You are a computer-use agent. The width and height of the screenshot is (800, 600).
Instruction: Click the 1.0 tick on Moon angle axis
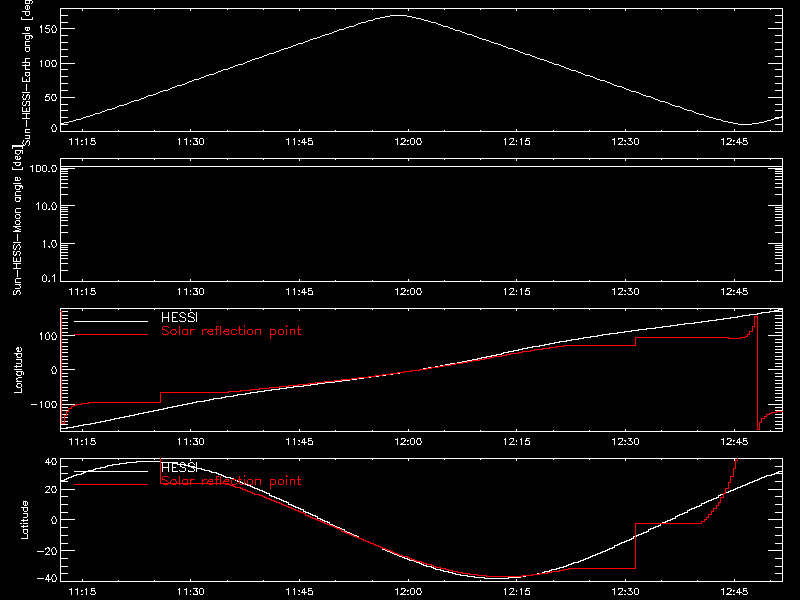(x=49, y=244)
